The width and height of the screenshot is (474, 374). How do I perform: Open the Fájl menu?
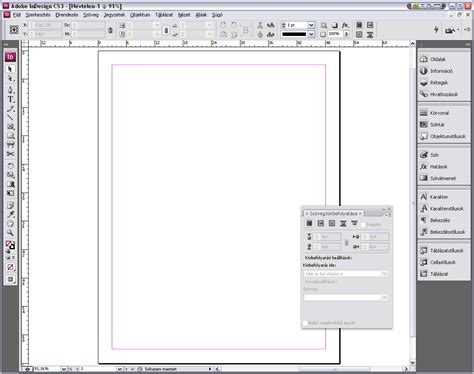(x=17, y=15)
